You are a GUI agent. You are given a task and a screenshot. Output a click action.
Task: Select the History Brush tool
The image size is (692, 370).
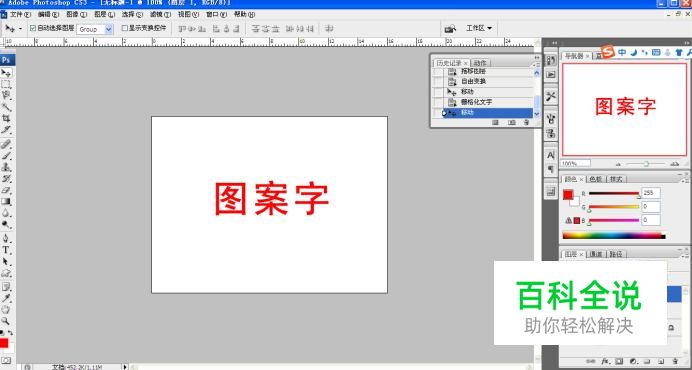click(x=6, y=179)
